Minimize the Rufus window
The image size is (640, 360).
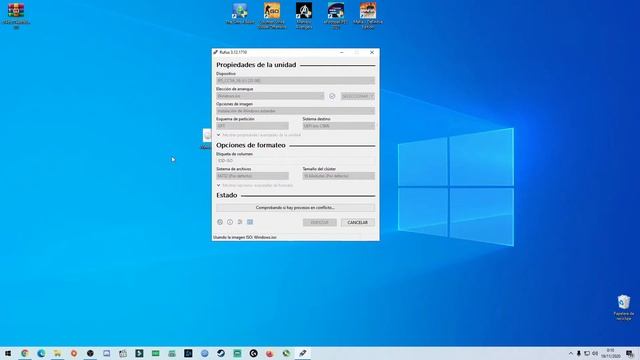(x=342, y=53)
